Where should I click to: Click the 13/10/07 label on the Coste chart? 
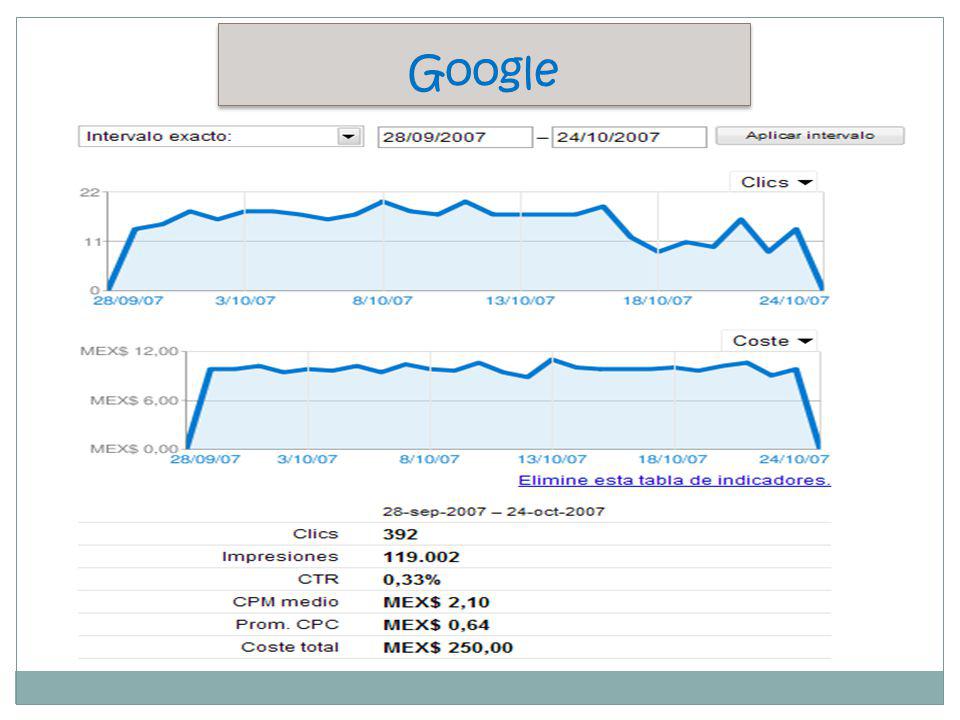pyautogui.click(x=552, y=459)
